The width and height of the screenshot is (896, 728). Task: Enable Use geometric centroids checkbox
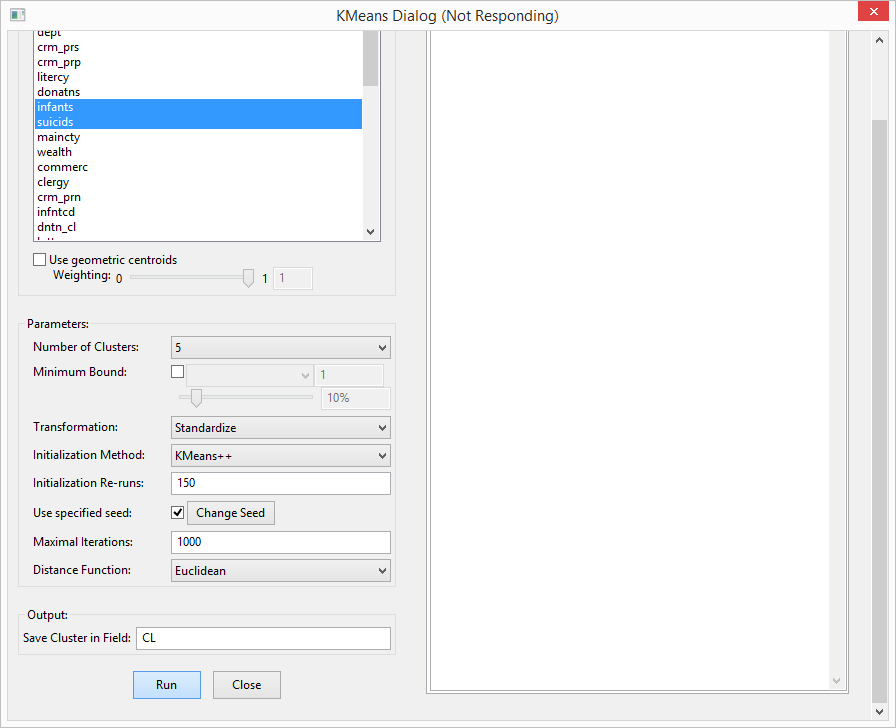click(x=39, y=260)
